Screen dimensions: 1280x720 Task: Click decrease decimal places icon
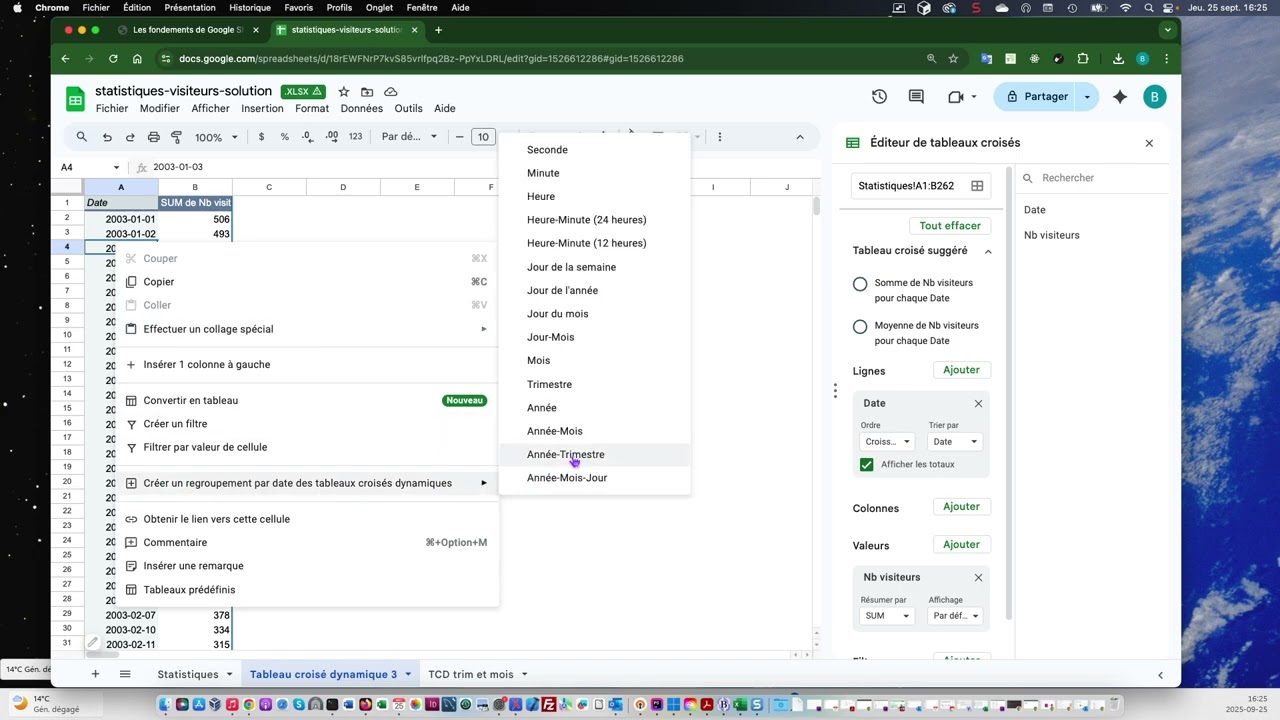(x=308, y=137)
